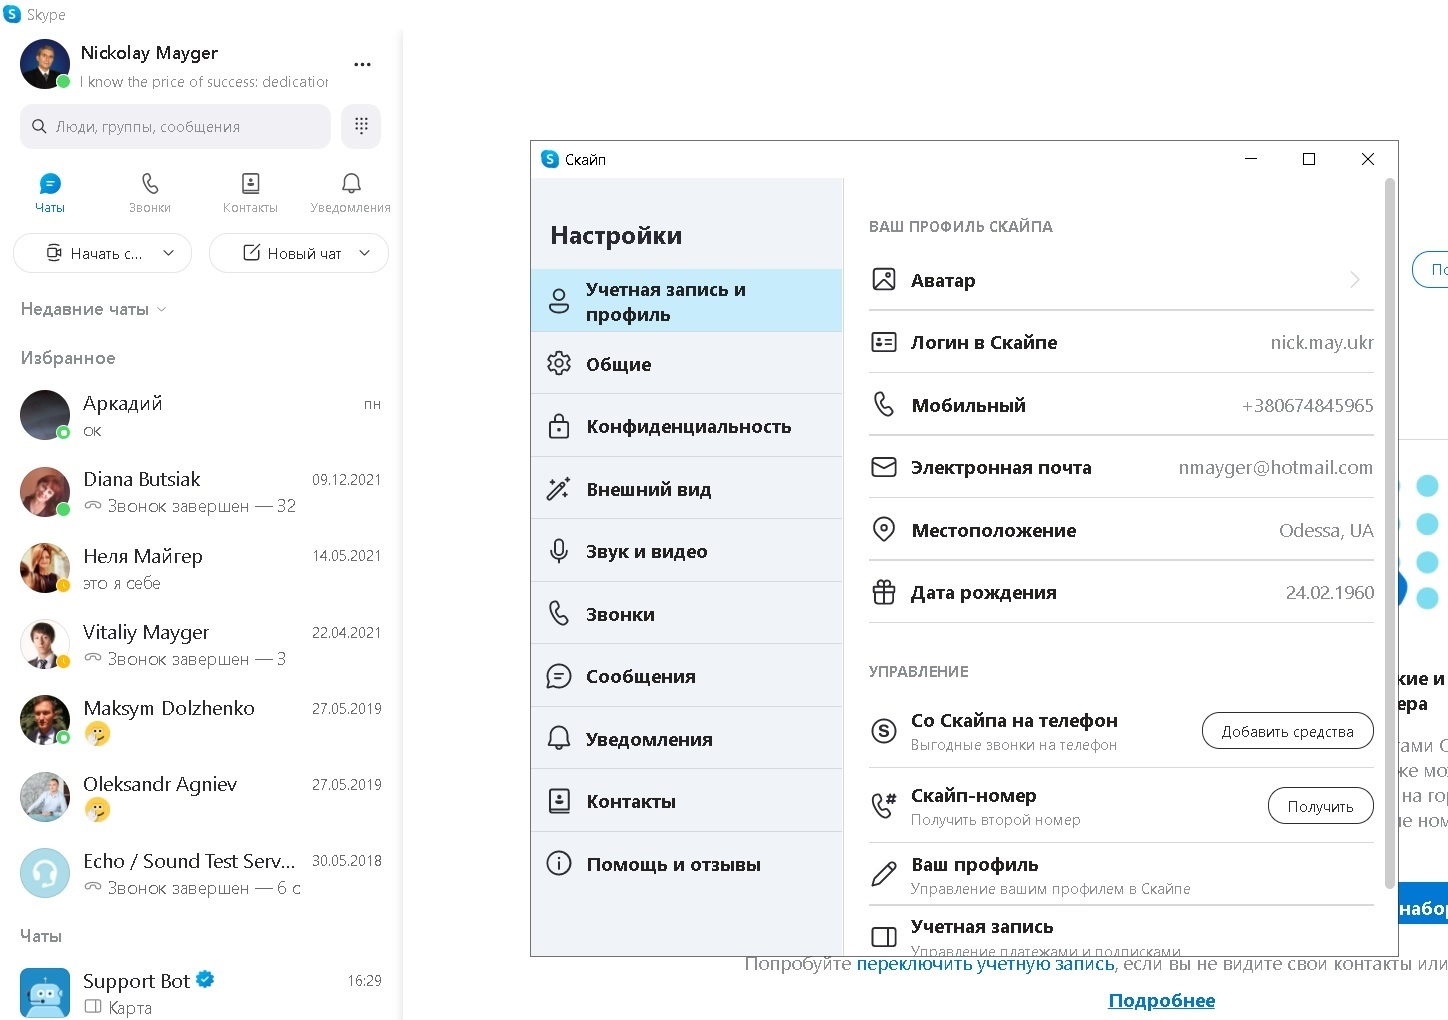Close the Скайп settings window
The width and height of the screenshot is (1448, 1020).
click(1368, 159)
